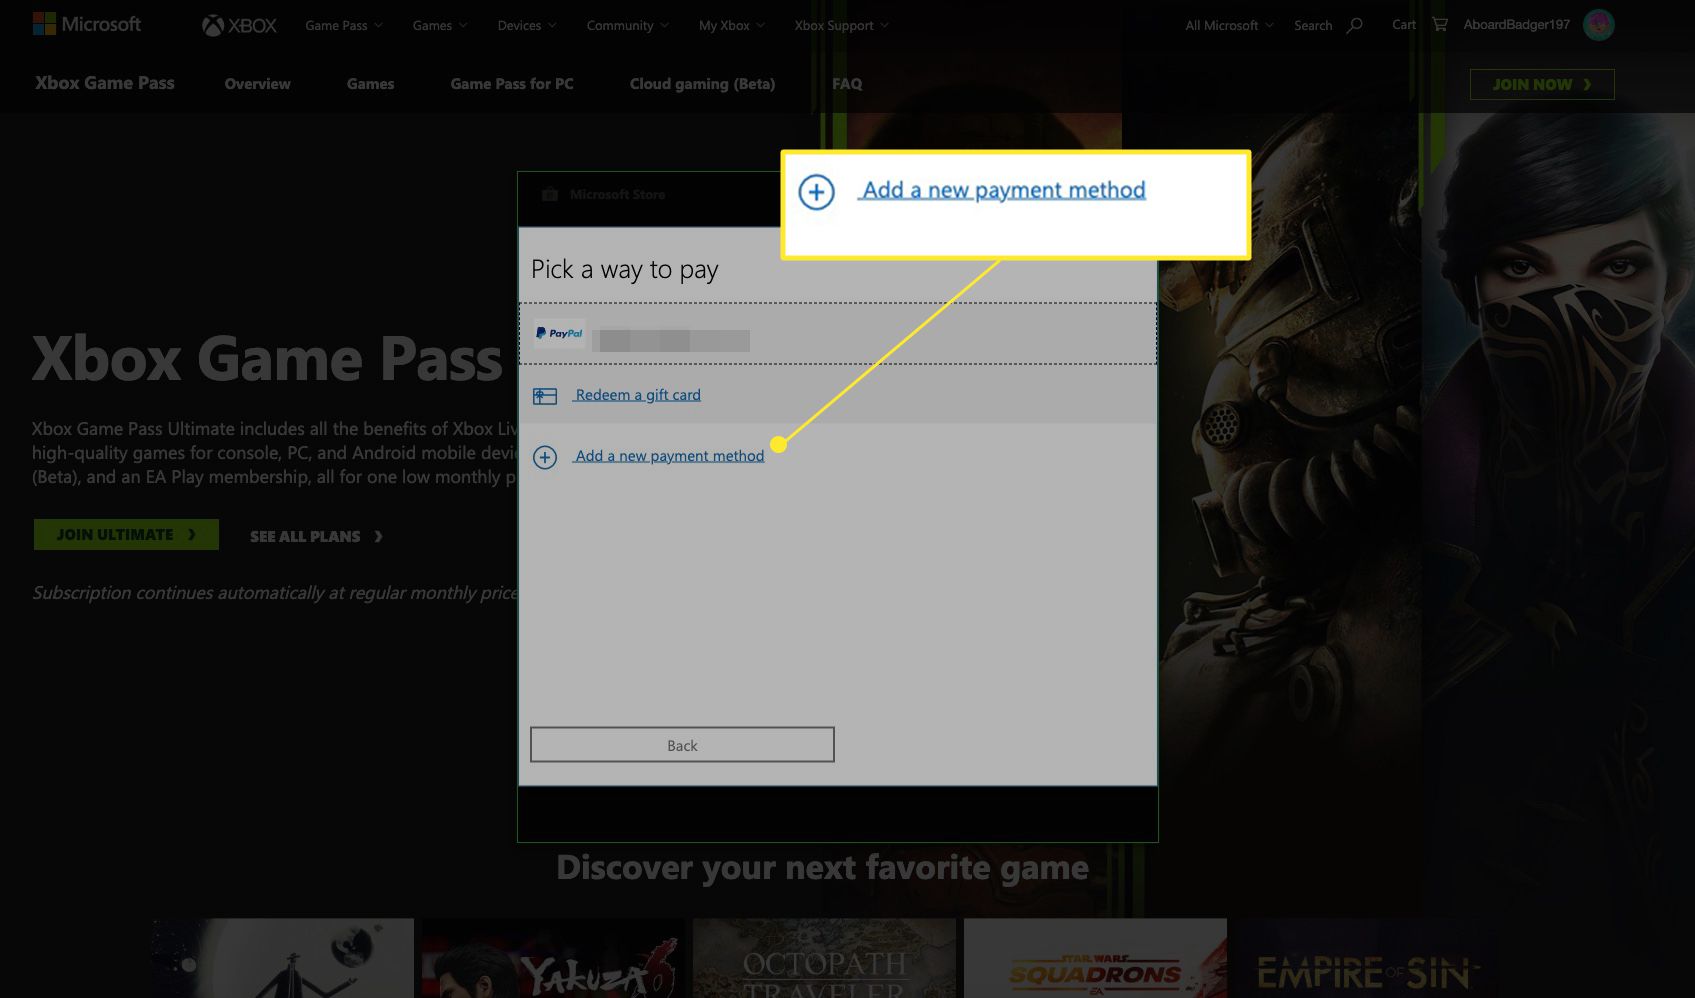Open the Overview tab

257,84
